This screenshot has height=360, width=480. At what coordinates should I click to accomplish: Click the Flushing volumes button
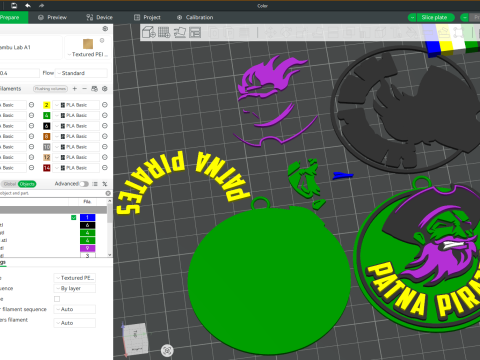click(x=50, y=89)
